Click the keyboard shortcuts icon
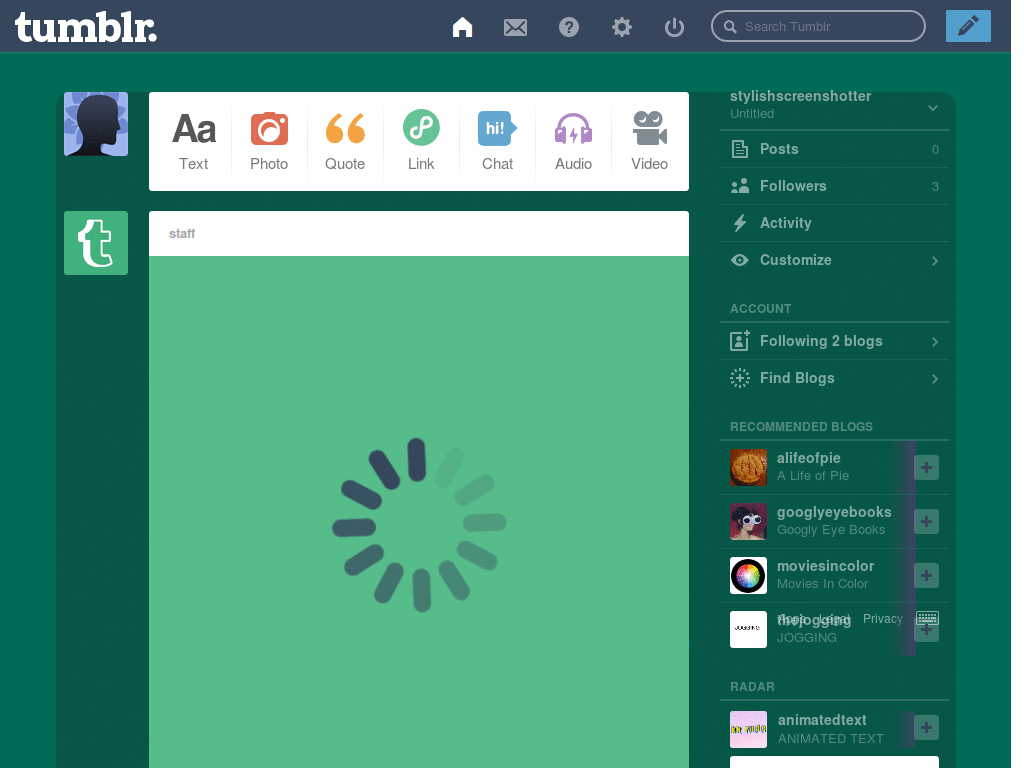 click(x=927, y=618)
